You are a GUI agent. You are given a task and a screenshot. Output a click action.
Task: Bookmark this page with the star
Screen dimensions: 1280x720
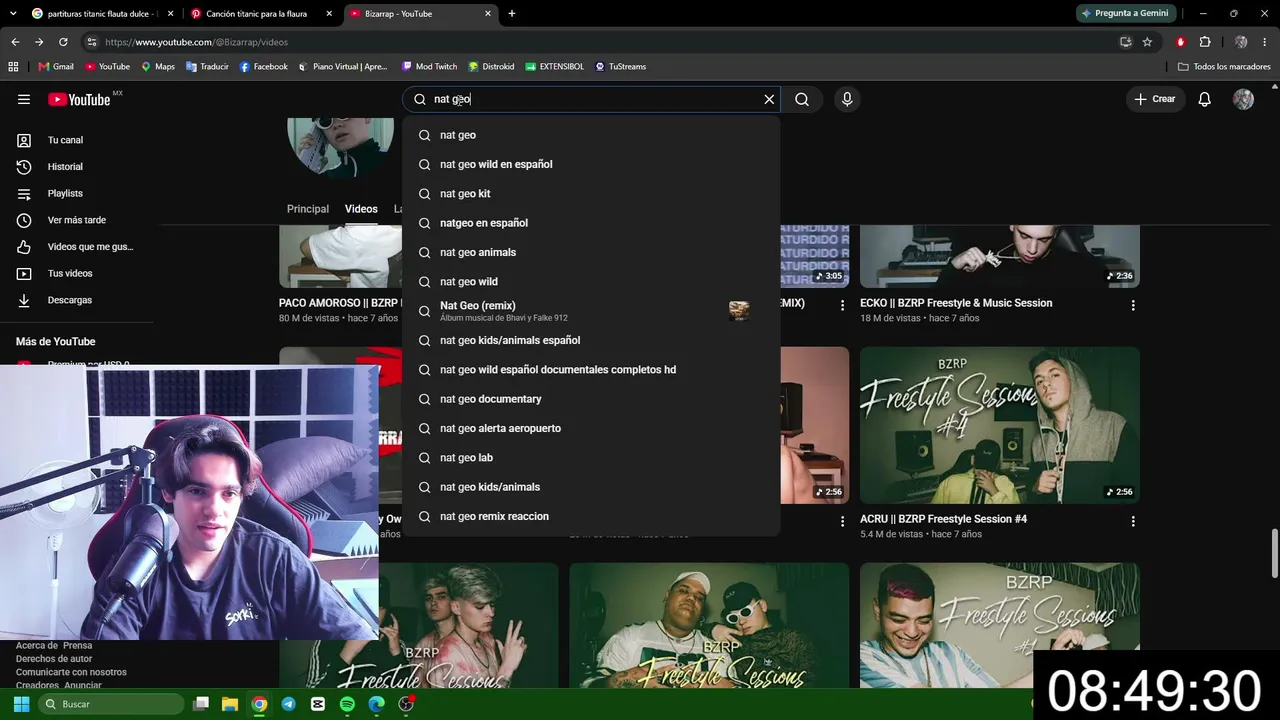point(1147,42)
